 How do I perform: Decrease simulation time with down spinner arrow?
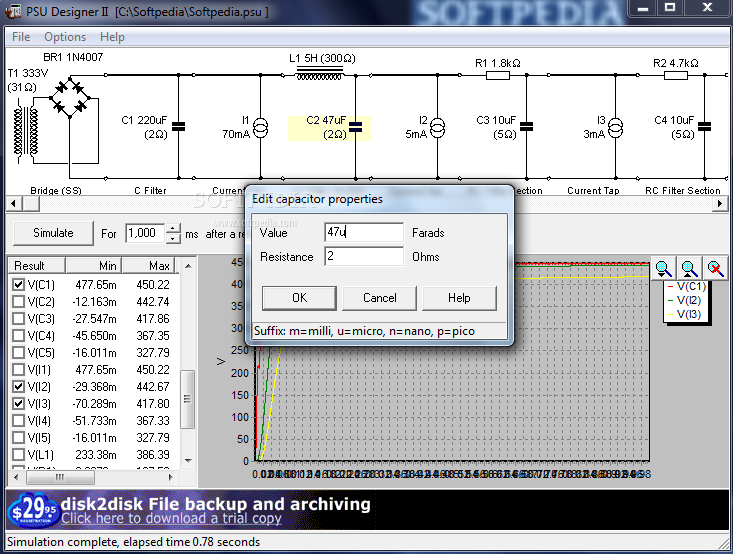(173, 238)
